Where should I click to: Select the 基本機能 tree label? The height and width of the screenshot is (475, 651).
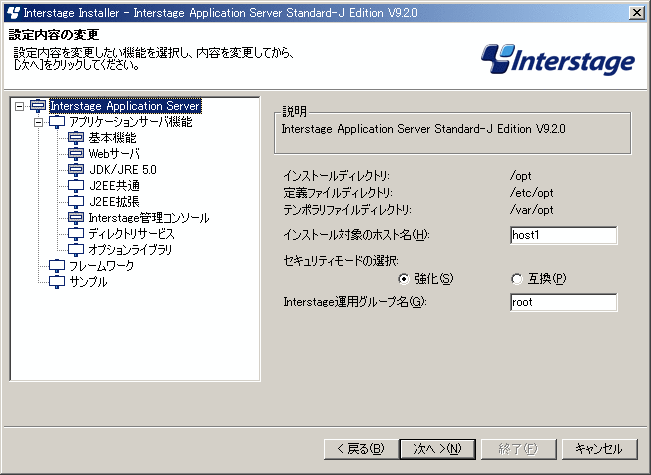point(113,138)
